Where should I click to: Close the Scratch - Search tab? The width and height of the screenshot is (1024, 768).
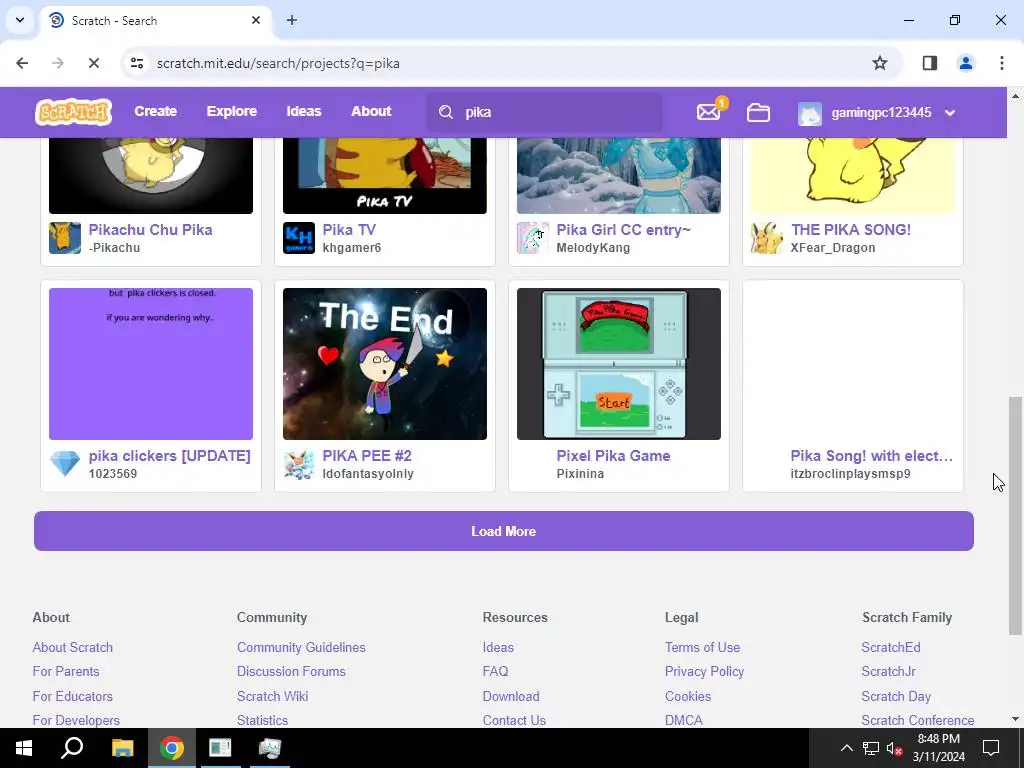click(x=256, y=20)
